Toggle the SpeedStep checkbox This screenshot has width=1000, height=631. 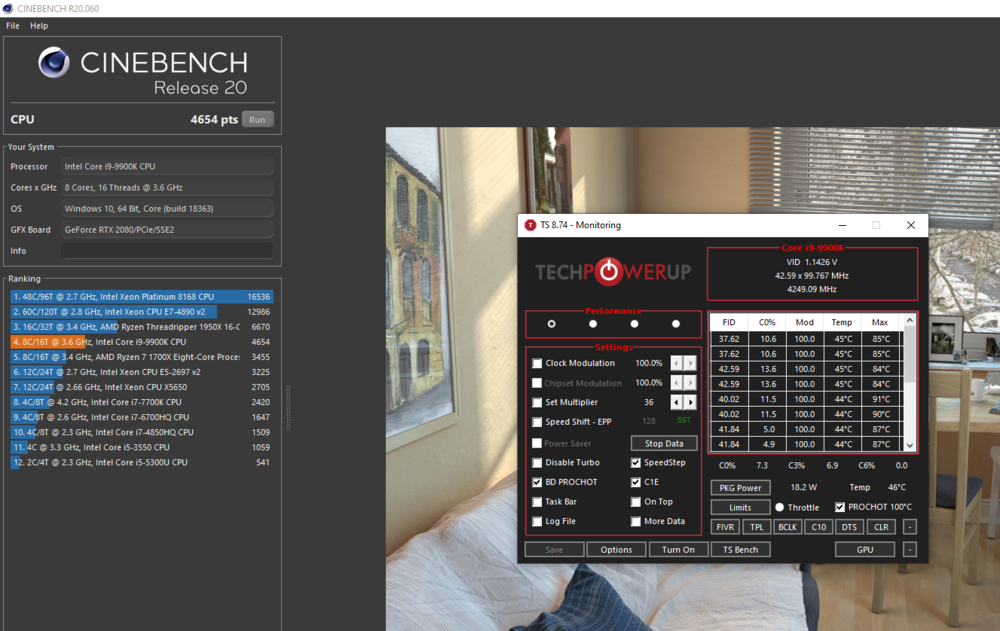(x=636, y=463)
